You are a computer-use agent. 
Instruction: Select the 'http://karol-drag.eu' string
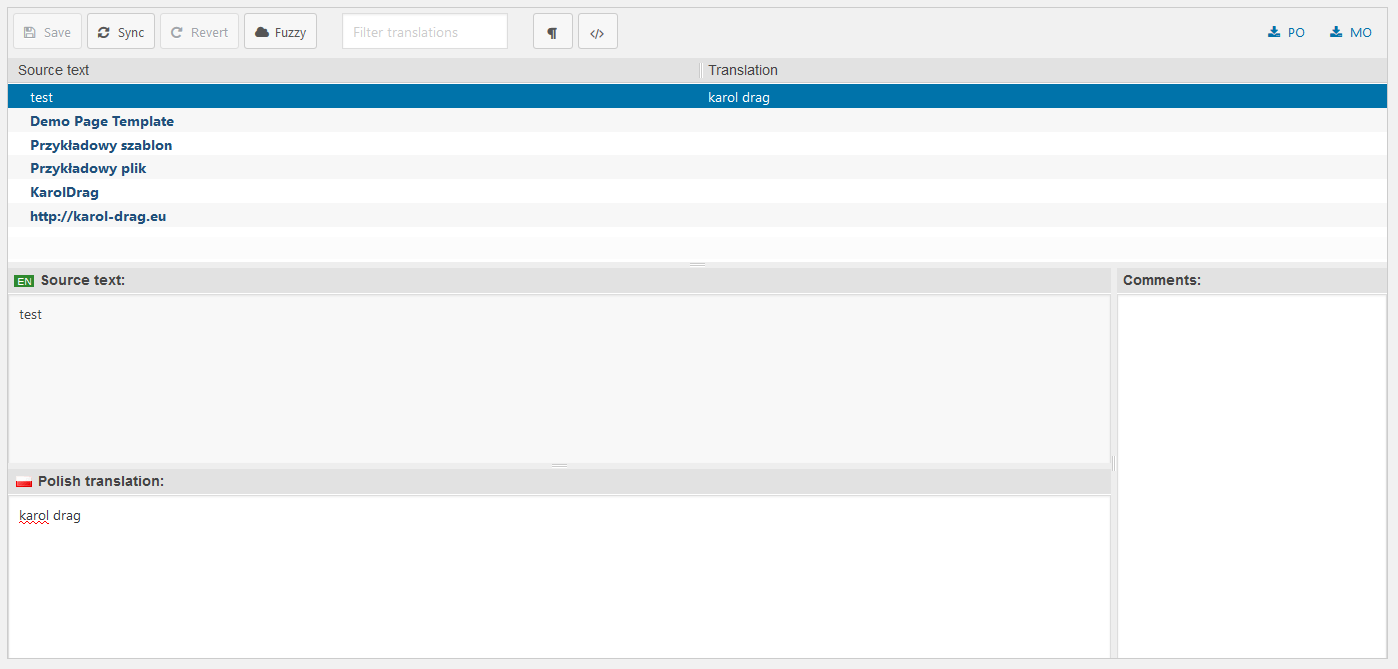point(98,216)
